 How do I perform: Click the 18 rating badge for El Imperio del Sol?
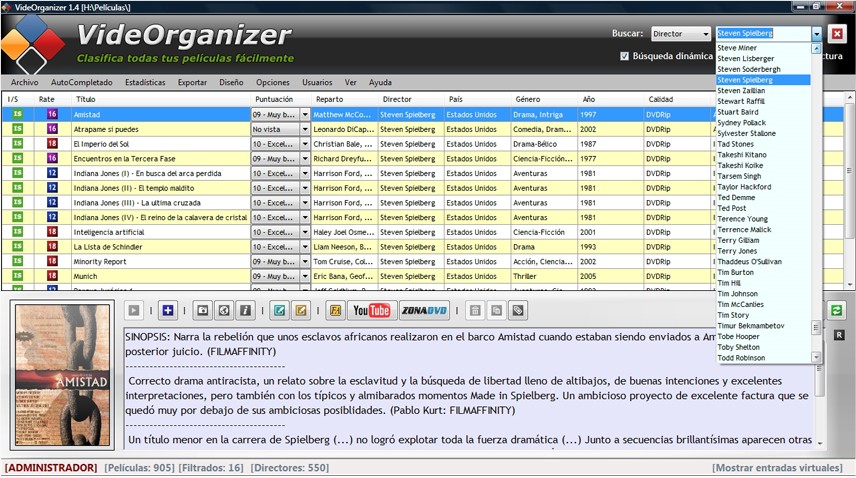tap(52, 144)
